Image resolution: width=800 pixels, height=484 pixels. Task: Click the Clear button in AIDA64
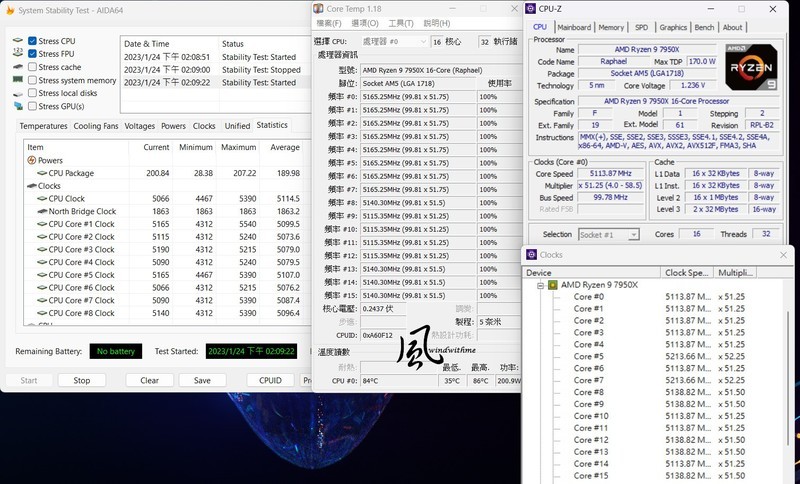(x=149, y=380)
